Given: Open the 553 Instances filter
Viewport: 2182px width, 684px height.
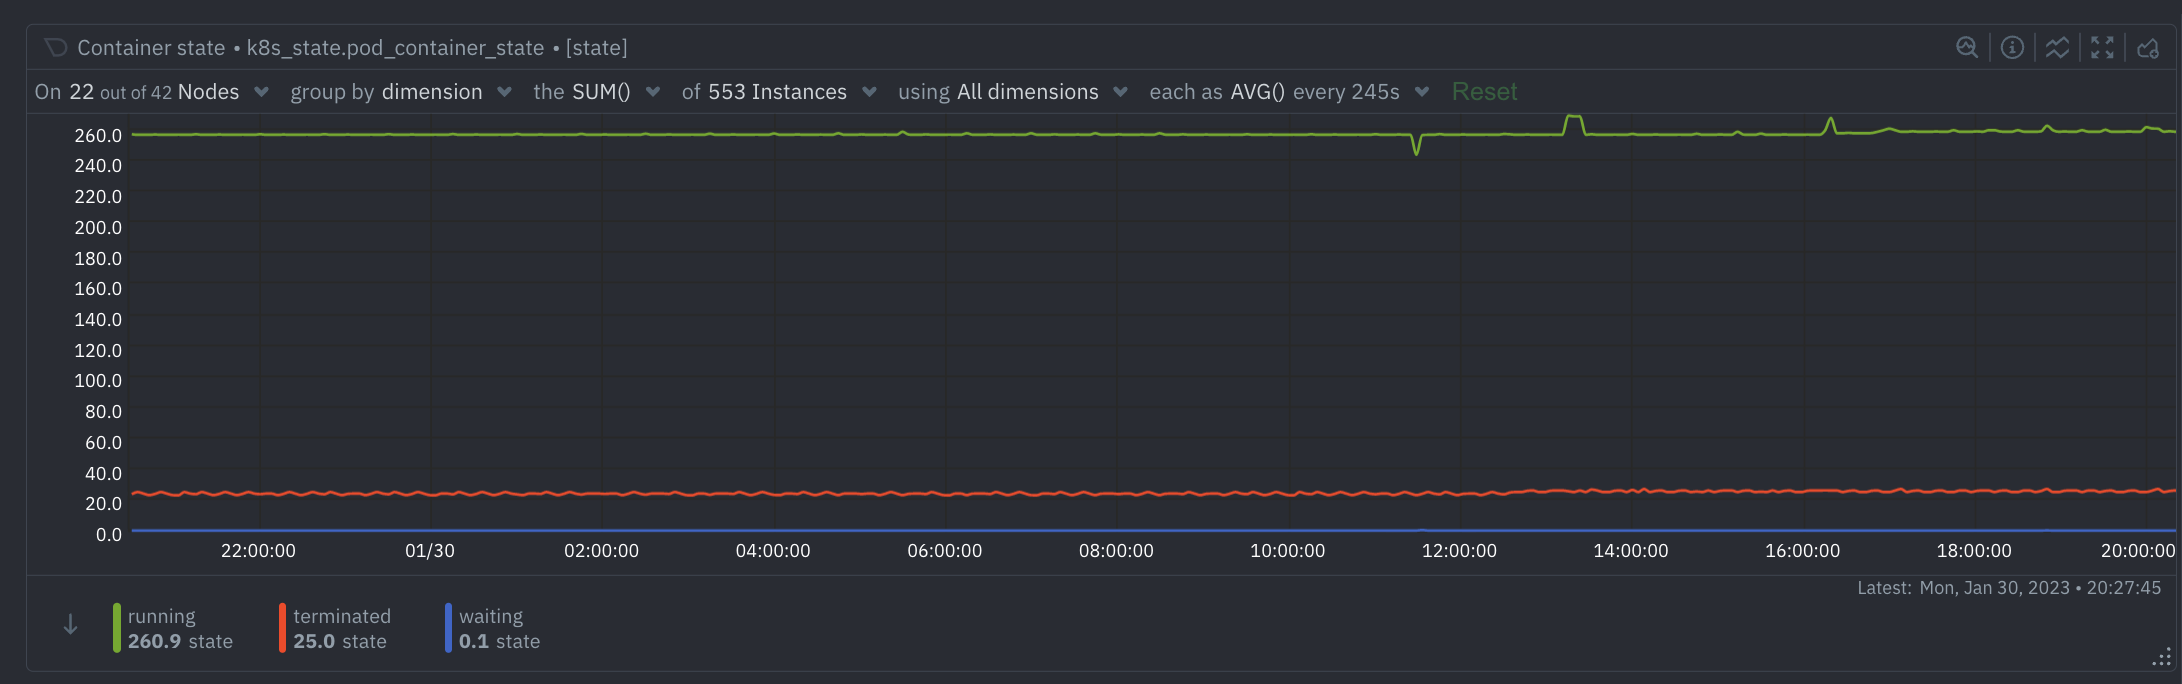Looking at the screenshot, I should click(x=778, y=92).
